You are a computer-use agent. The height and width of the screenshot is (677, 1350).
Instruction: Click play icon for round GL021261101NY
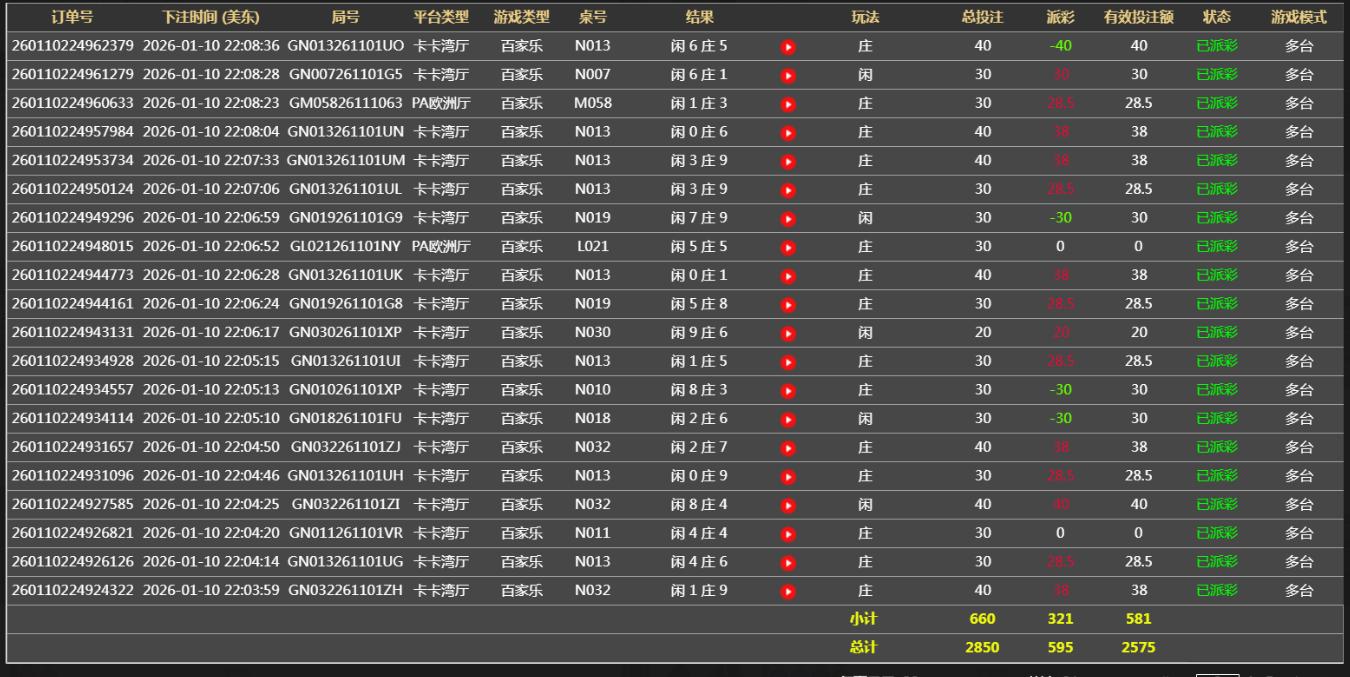click(x=788, y=247)
